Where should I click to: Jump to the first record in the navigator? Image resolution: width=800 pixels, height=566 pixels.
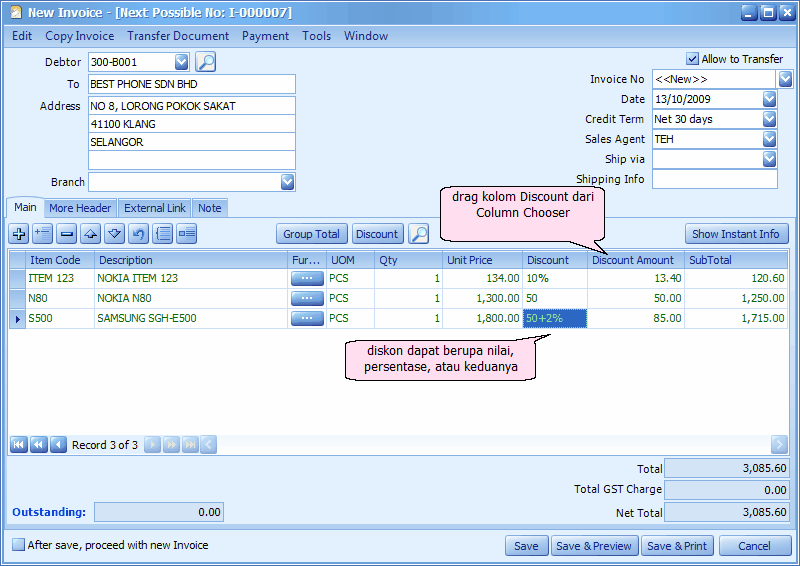(19, 445)
